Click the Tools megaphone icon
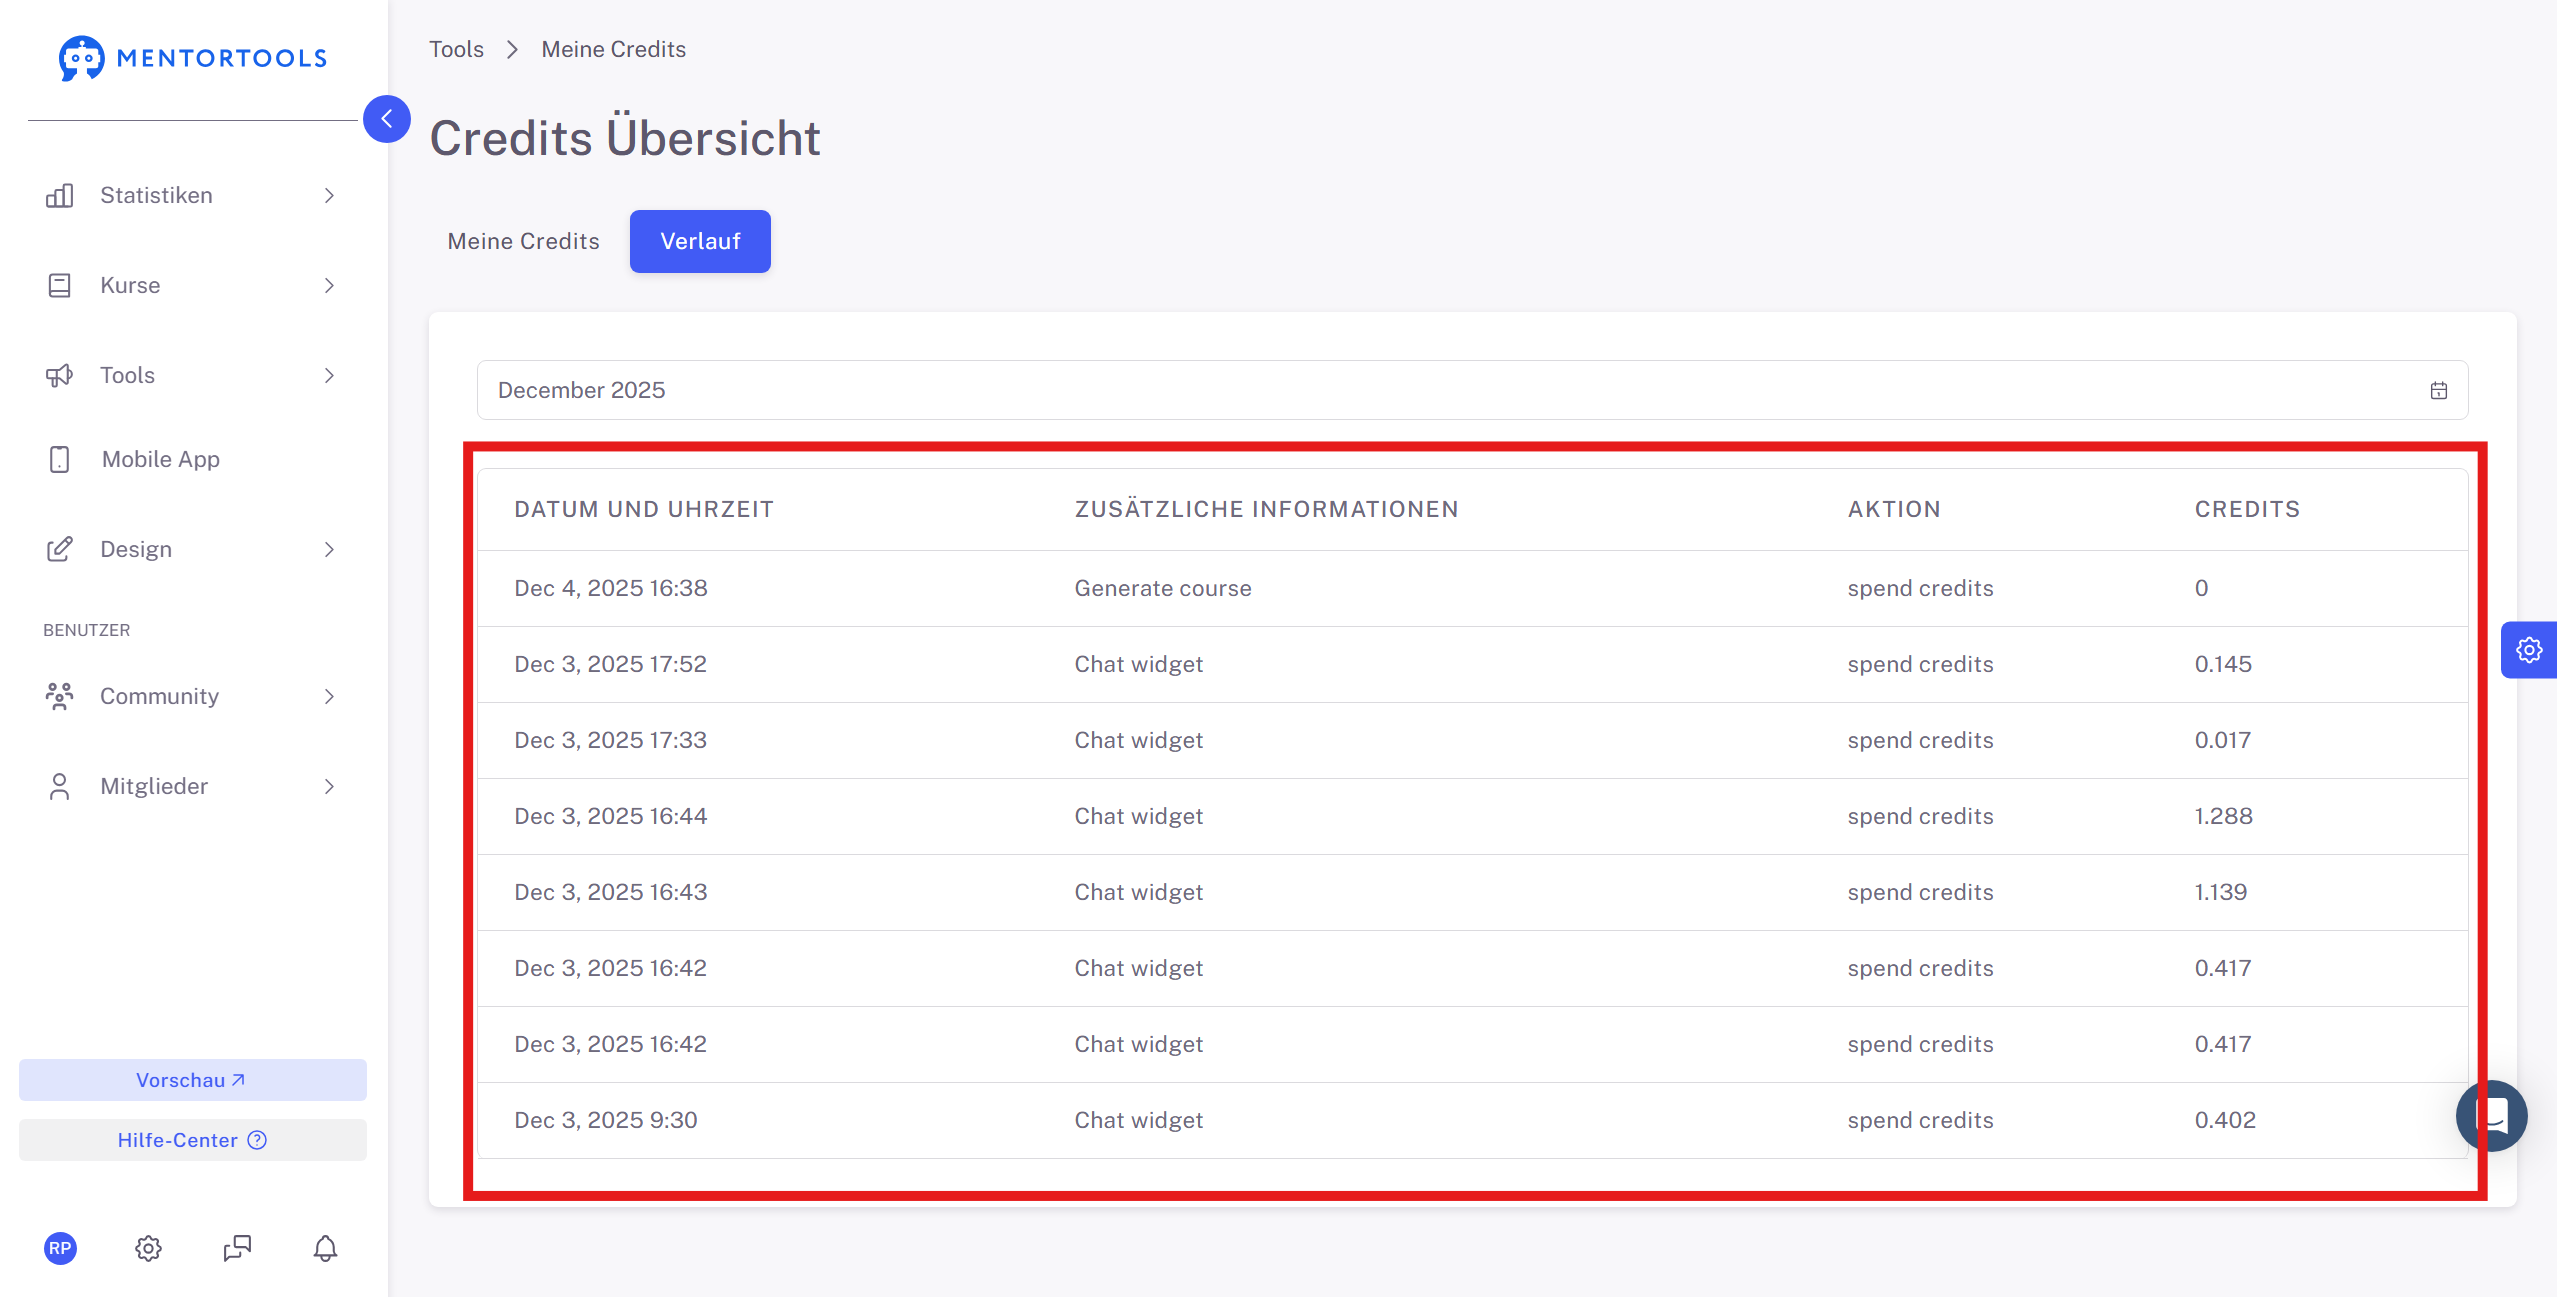This screenshot has width=2557, height=1297. (x=60, y=375)
